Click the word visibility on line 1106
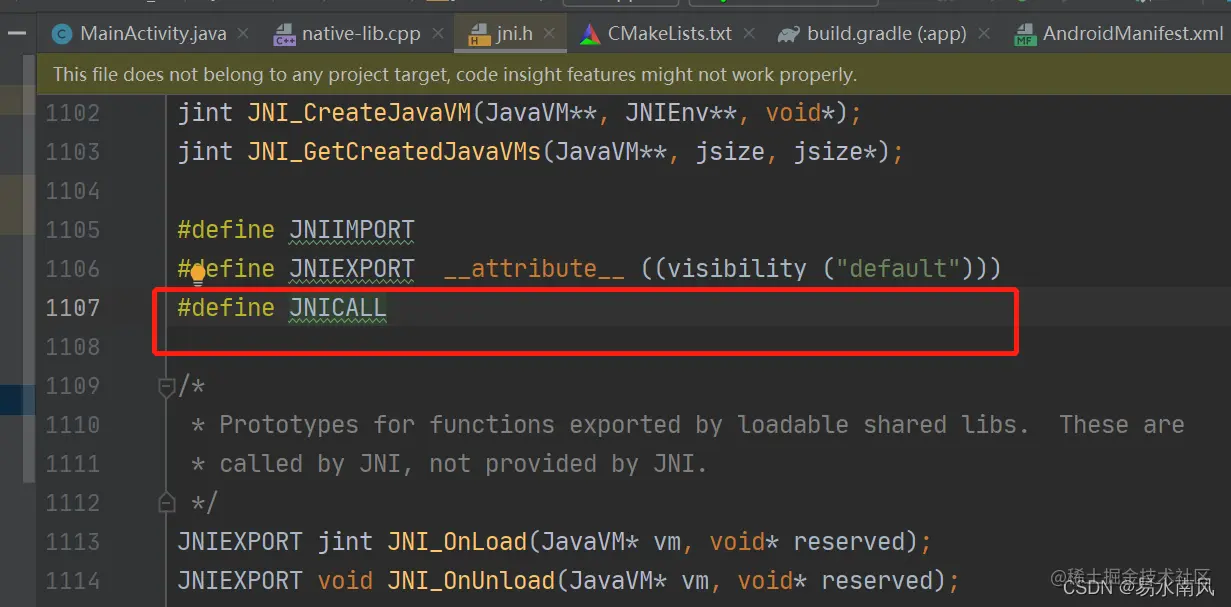1231x607 pixels. (x=737, y=269)
